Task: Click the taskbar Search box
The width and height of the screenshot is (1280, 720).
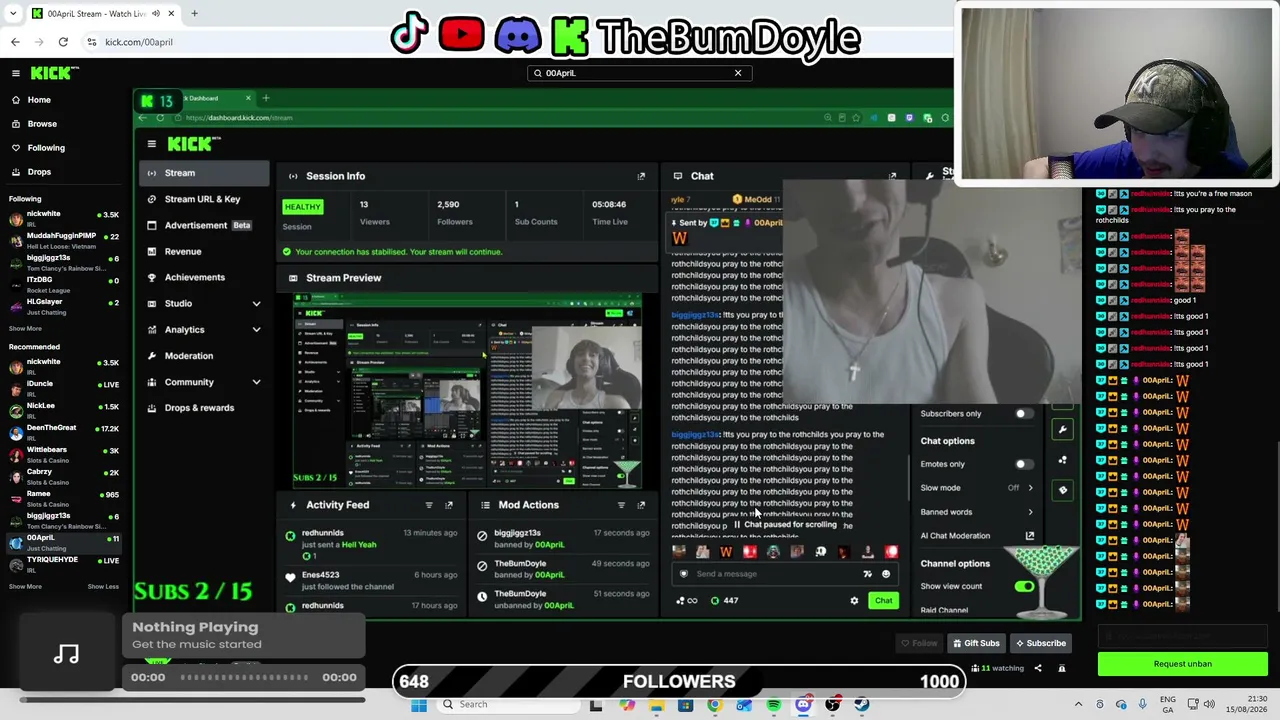Action: (508, 705)
